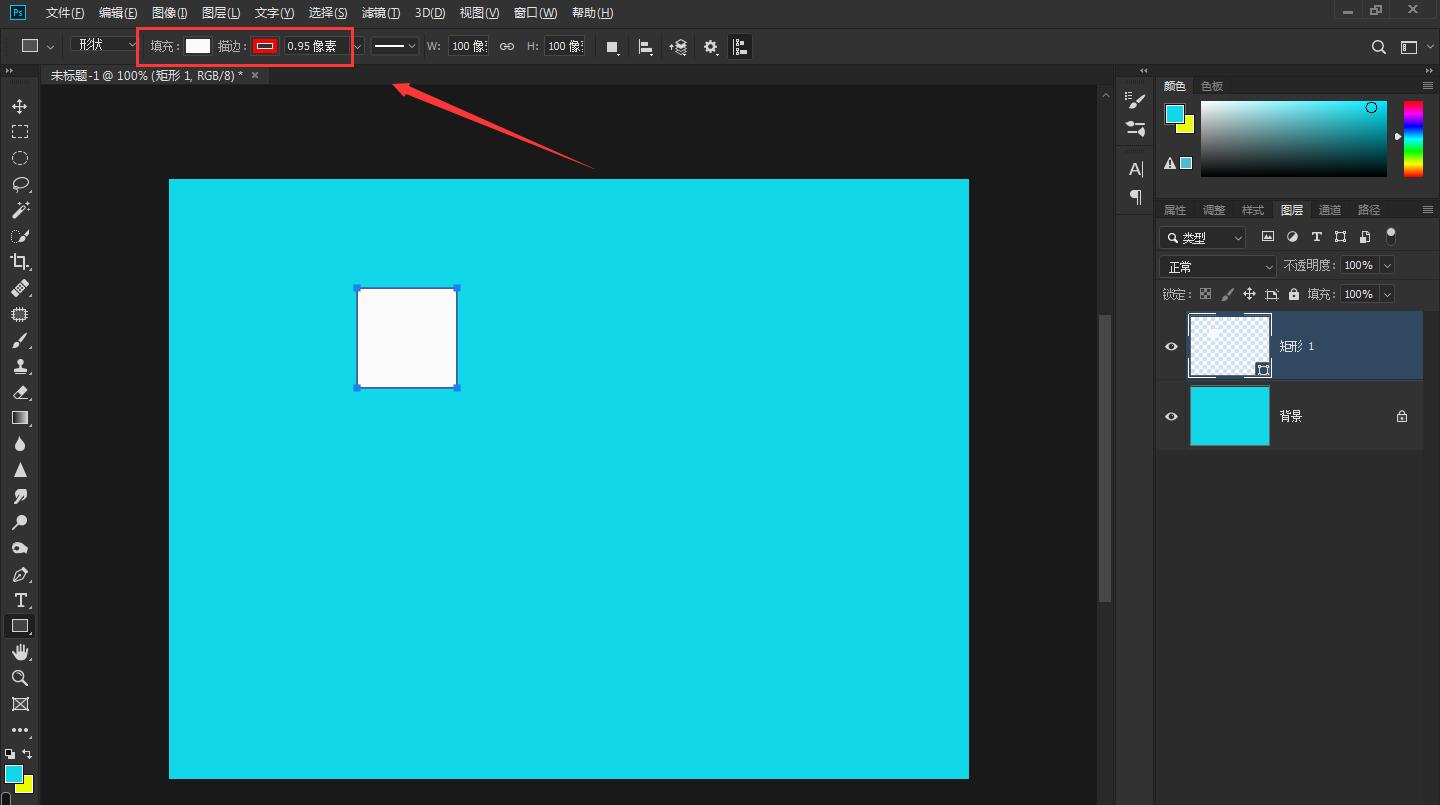Toggle visibility of 背景 layer

click(x=1171, y=416)
